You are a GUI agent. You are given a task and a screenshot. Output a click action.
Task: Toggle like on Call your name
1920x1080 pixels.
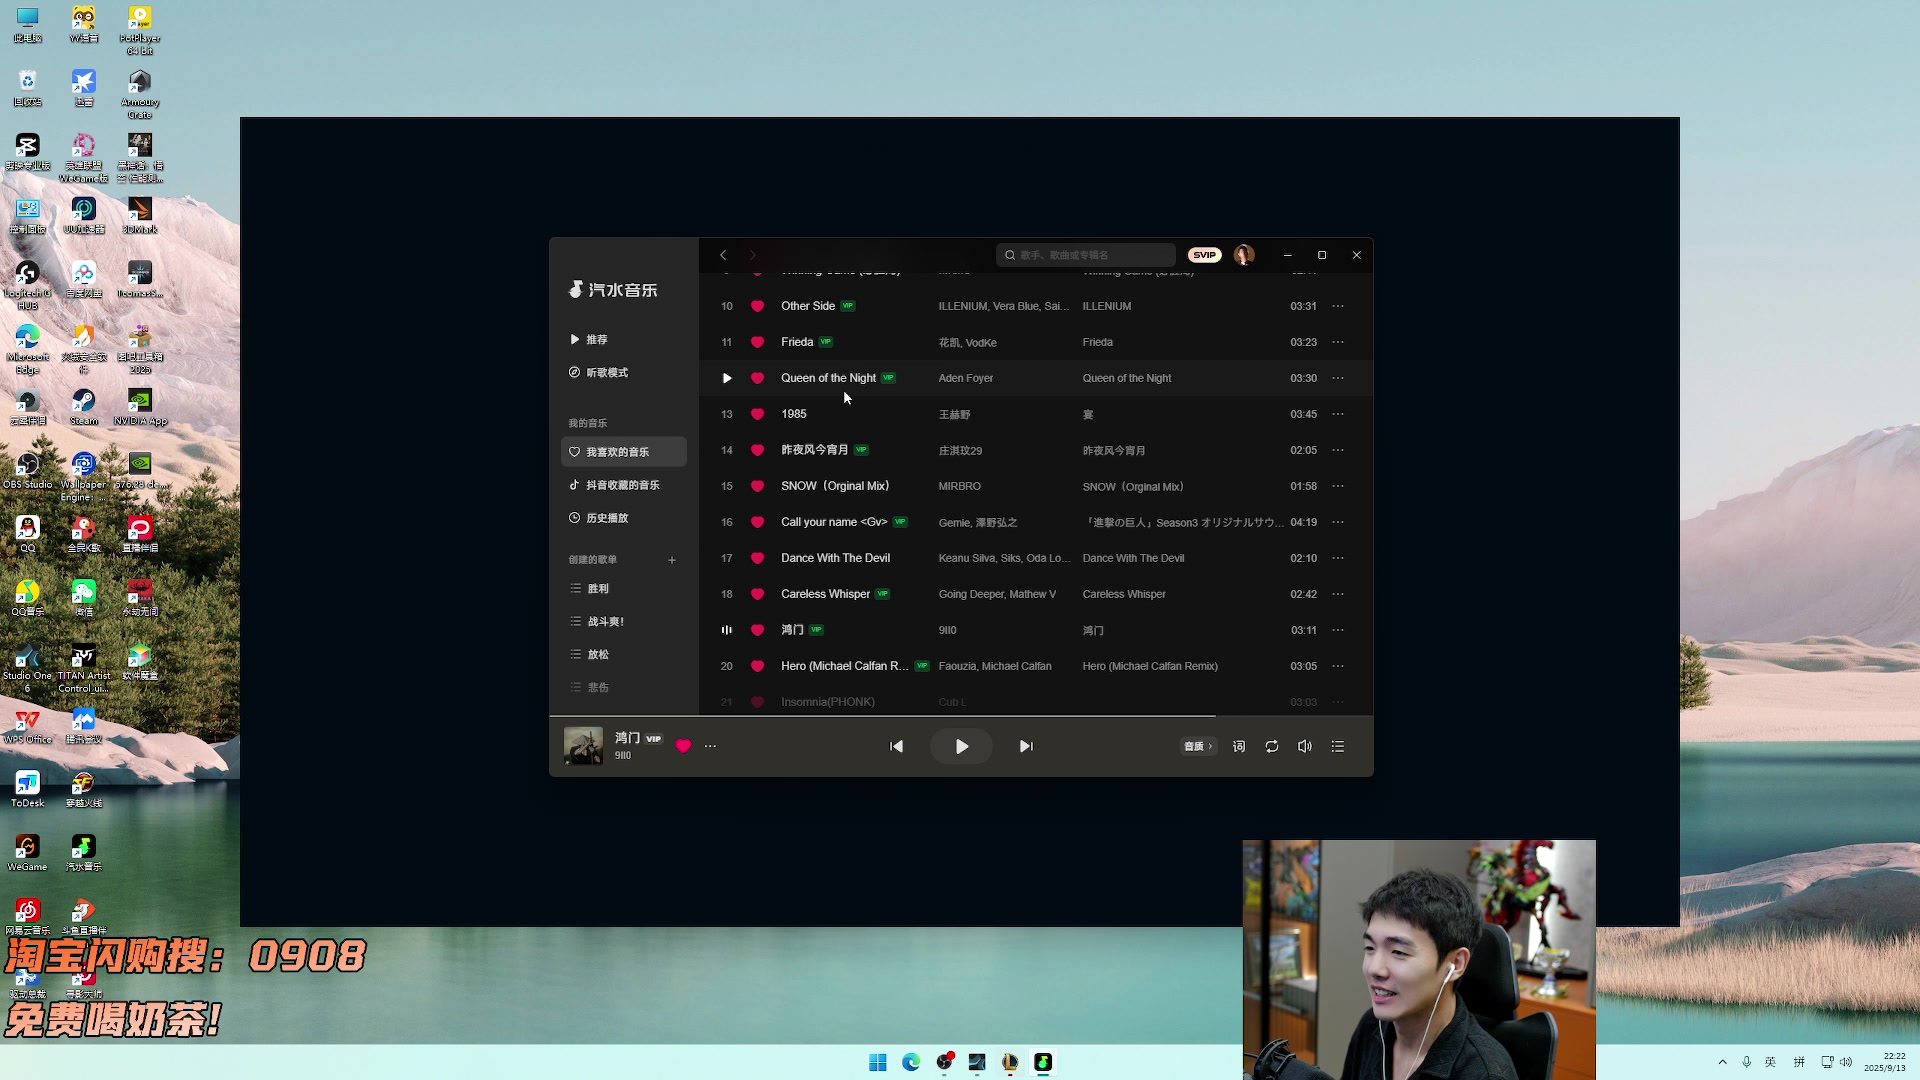pyautogui.click(x=757, y=522)
